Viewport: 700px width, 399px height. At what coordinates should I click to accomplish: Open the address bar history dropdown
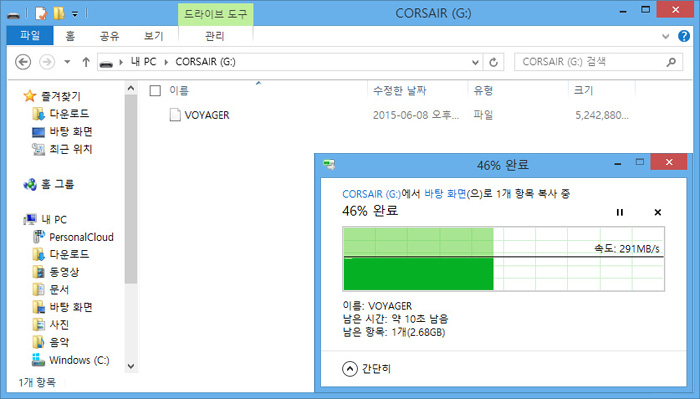[475, 62]
